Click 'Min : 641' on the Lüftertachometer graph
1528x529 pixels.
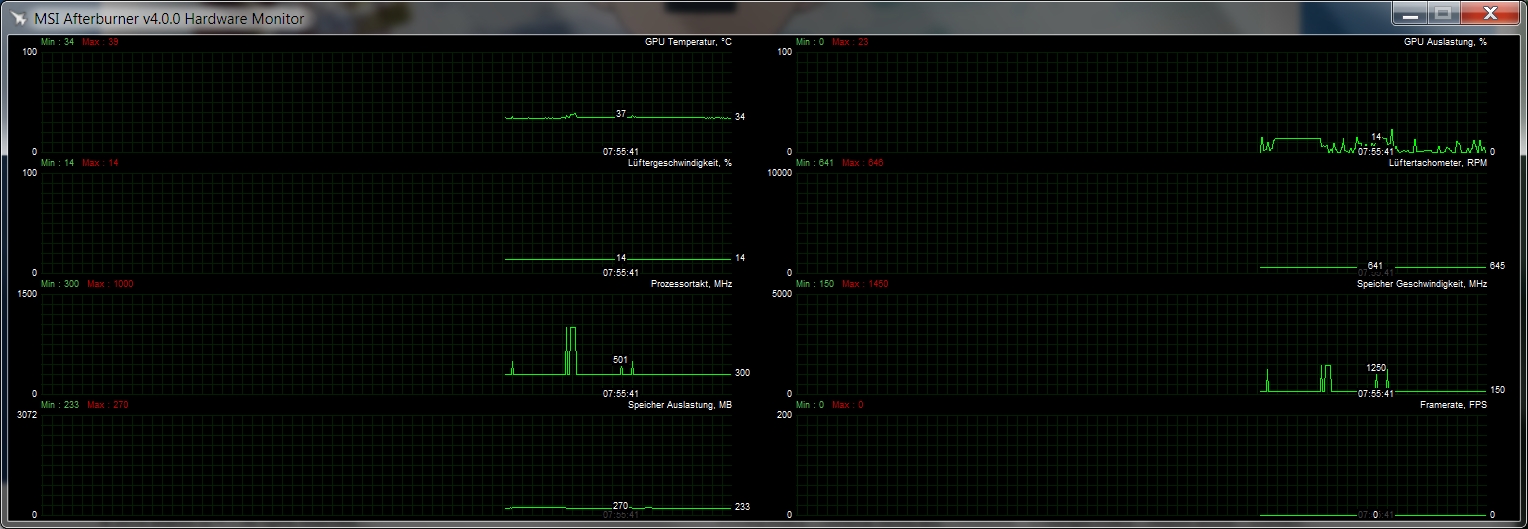815,163
